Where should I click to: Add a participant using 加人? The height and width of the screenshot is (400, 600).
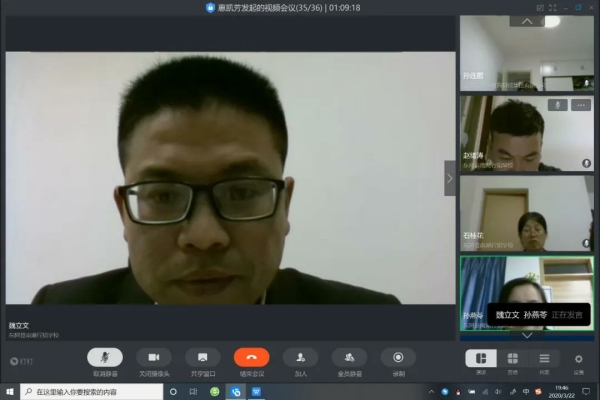point(300,358)
